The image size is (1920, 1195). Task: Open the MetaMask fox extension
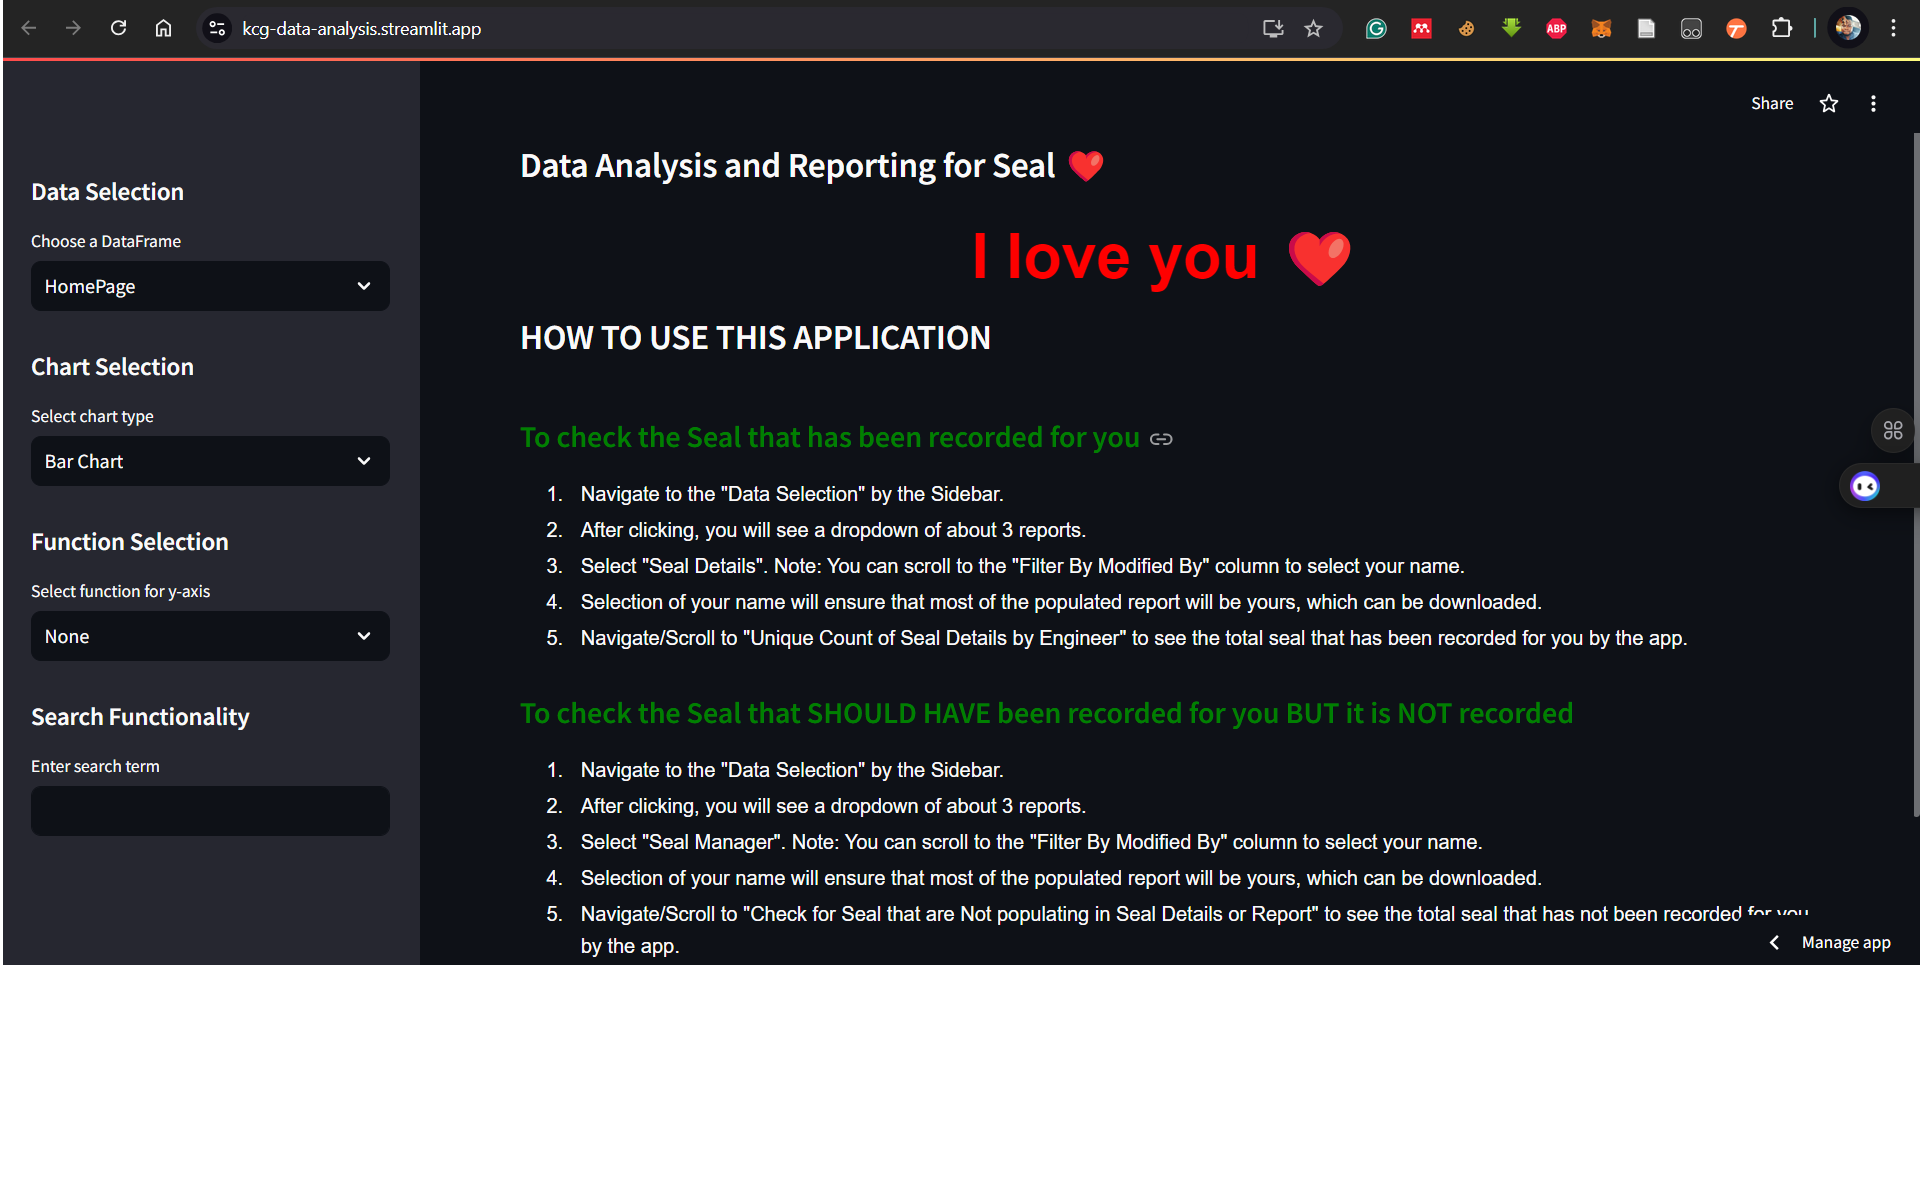point(1601,29)
